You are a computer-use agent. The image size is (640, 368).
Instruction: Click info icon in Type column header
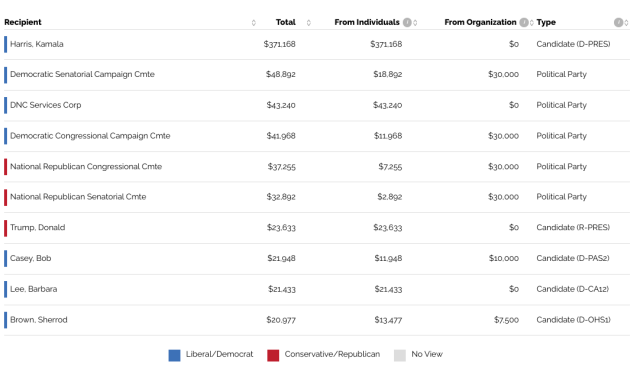[x=618, y=22]
